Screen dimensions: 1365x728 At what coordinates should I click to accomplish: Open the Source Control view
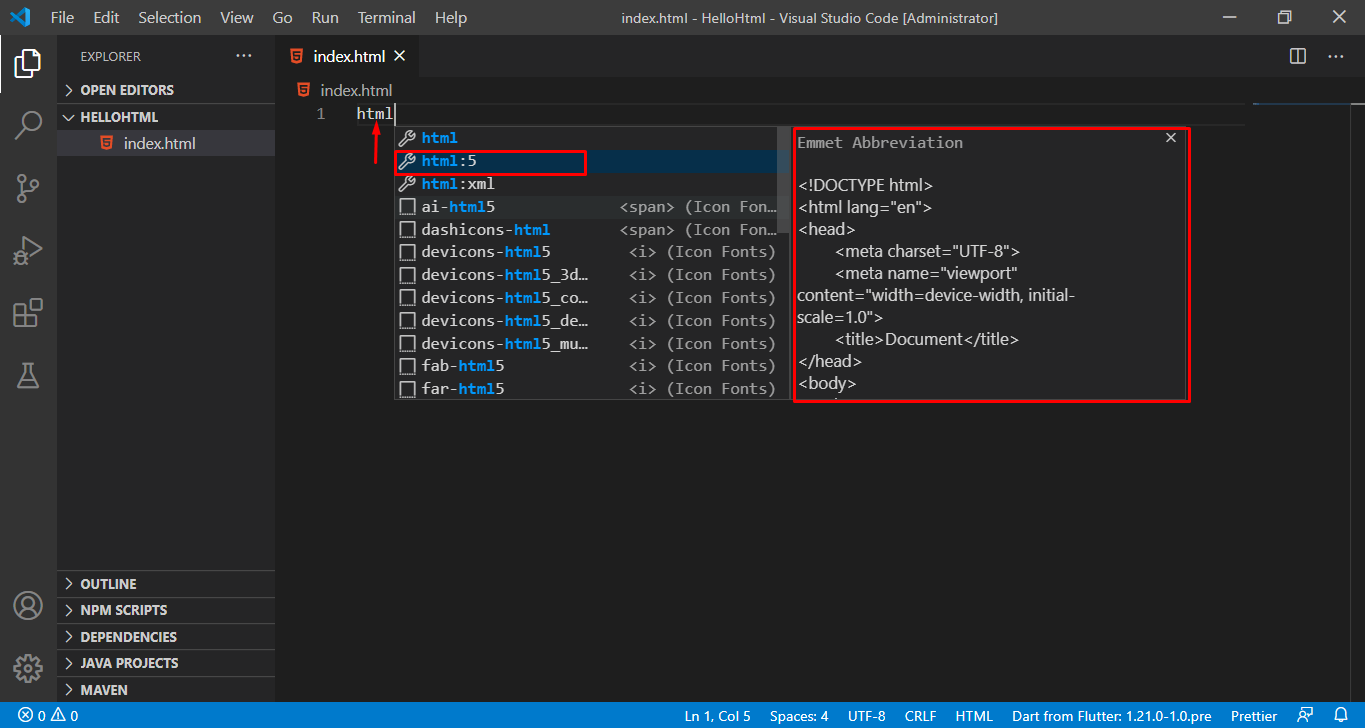click(x=28, y=187)
